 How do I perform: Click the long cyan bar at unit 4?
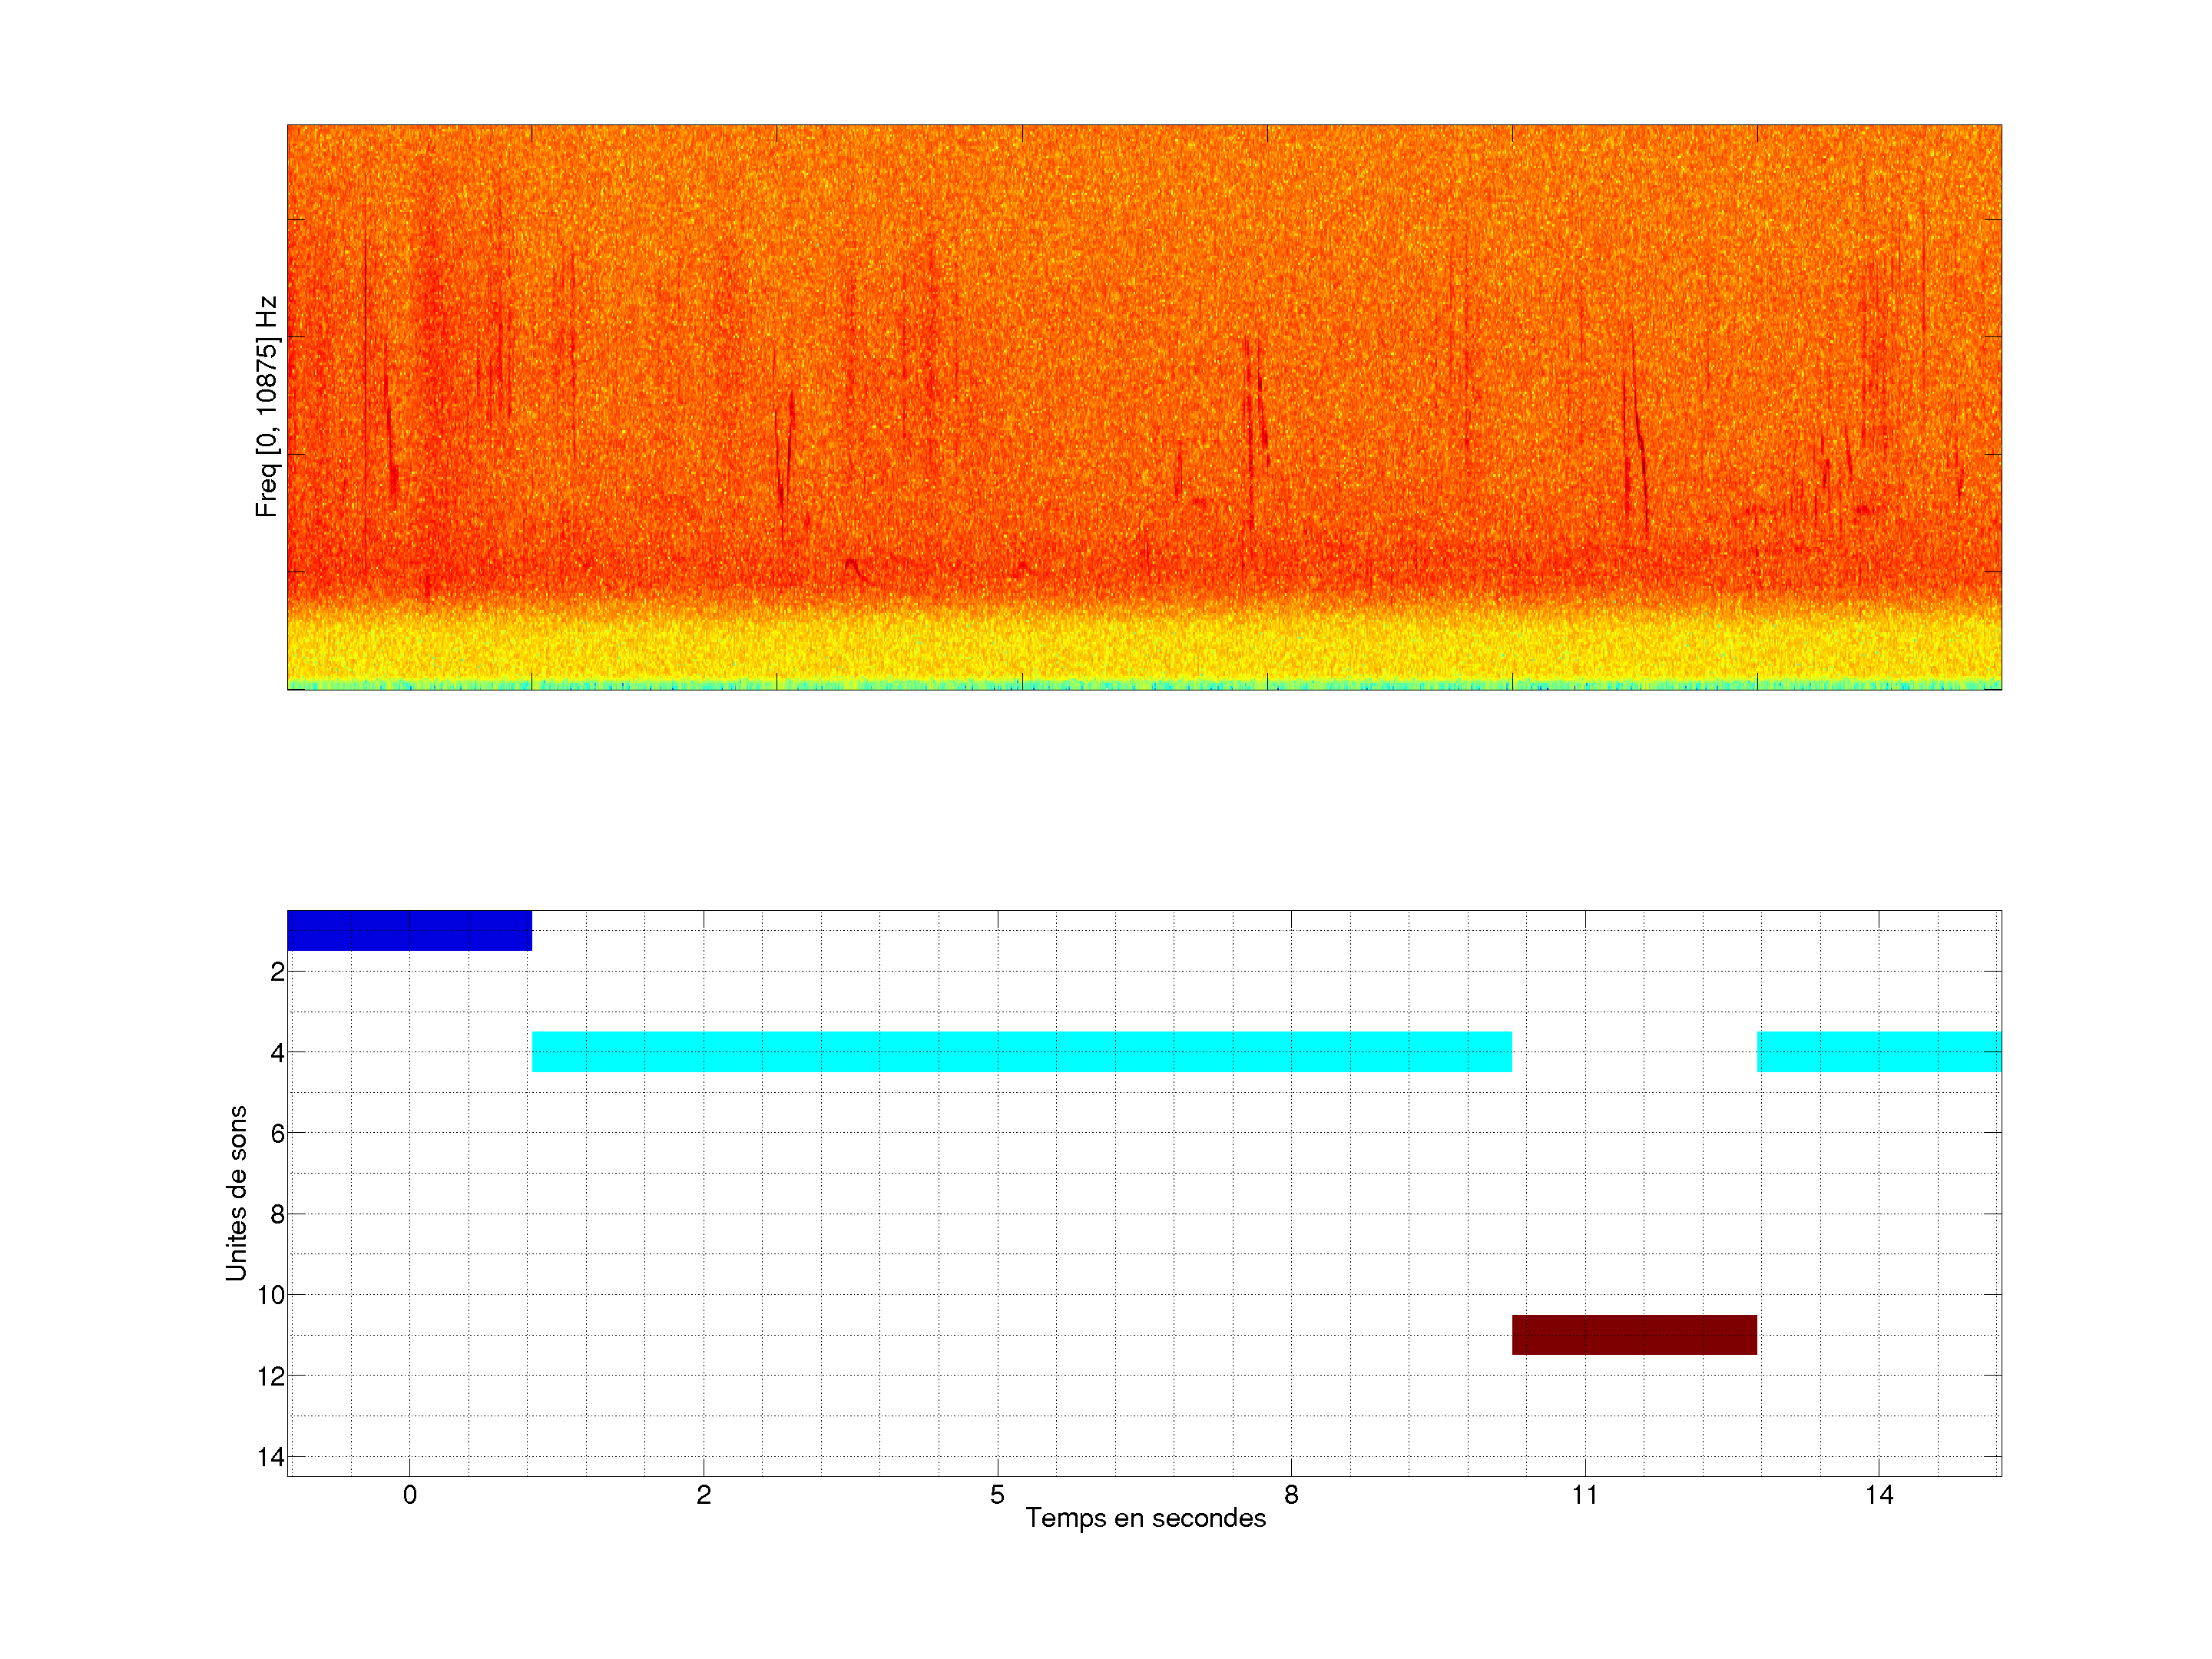click(x=1021, y=1051)
